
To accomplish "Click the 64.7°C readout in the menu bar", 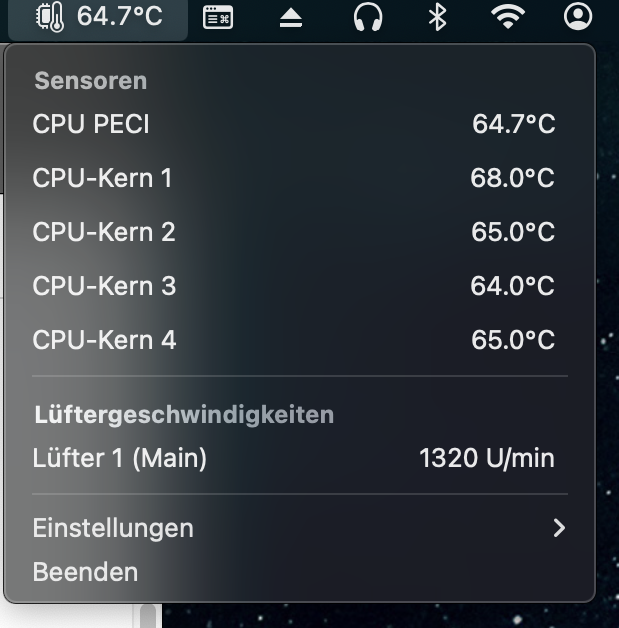I will click(119, 17).
